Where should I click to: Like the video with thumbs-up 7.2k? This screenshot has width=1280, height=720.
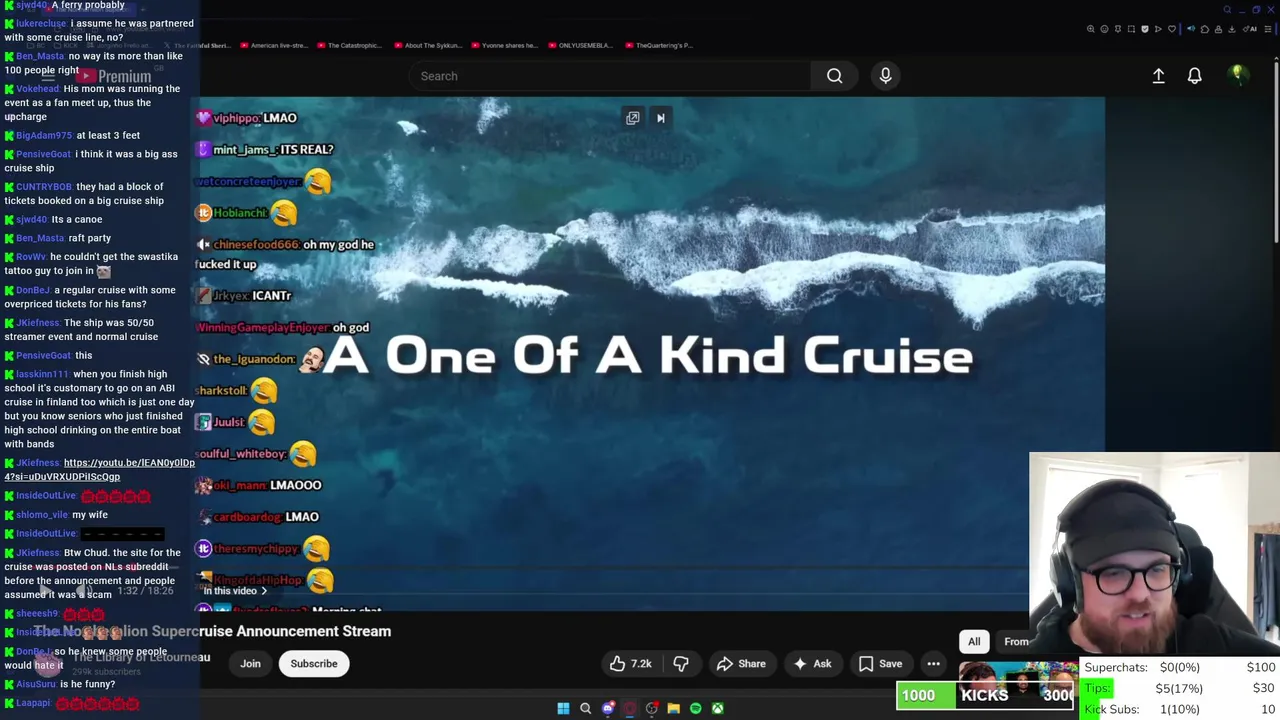click(x=630, y=664)
